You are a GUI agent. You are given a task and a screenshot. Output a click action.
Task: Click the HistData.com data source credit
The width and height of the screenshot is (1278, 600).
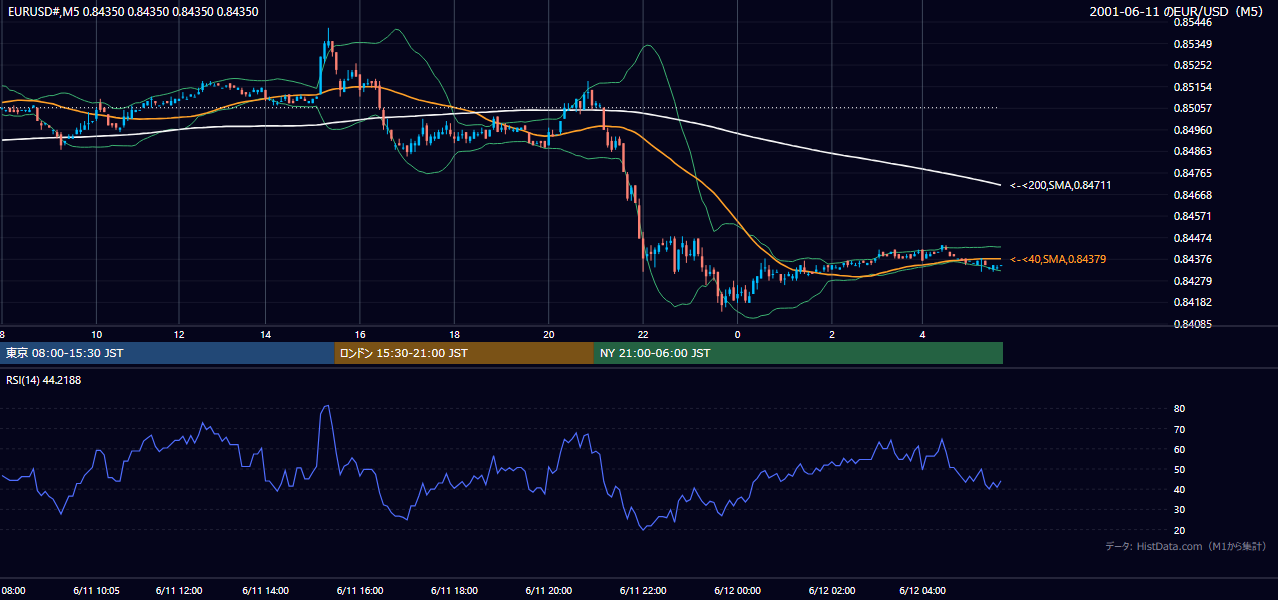(1186, 546)
